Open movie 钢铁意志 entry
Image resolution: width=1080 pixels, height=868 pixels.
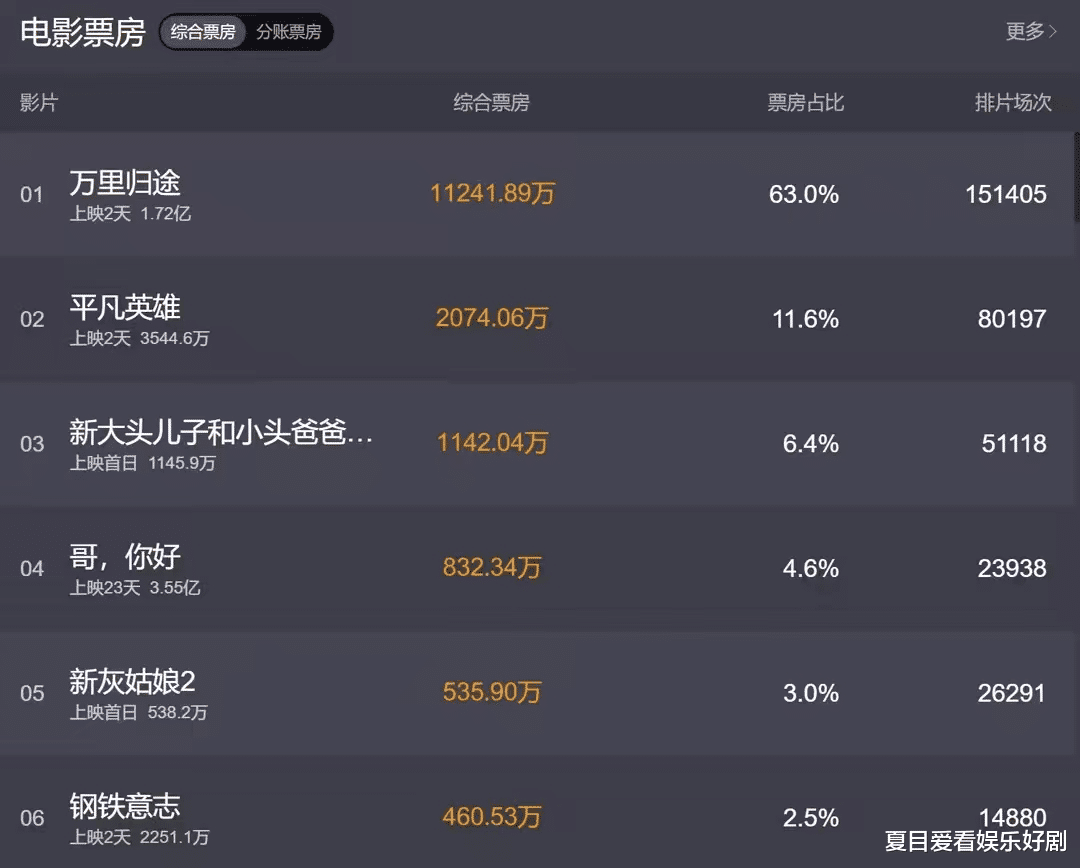(x=125, y=806)
